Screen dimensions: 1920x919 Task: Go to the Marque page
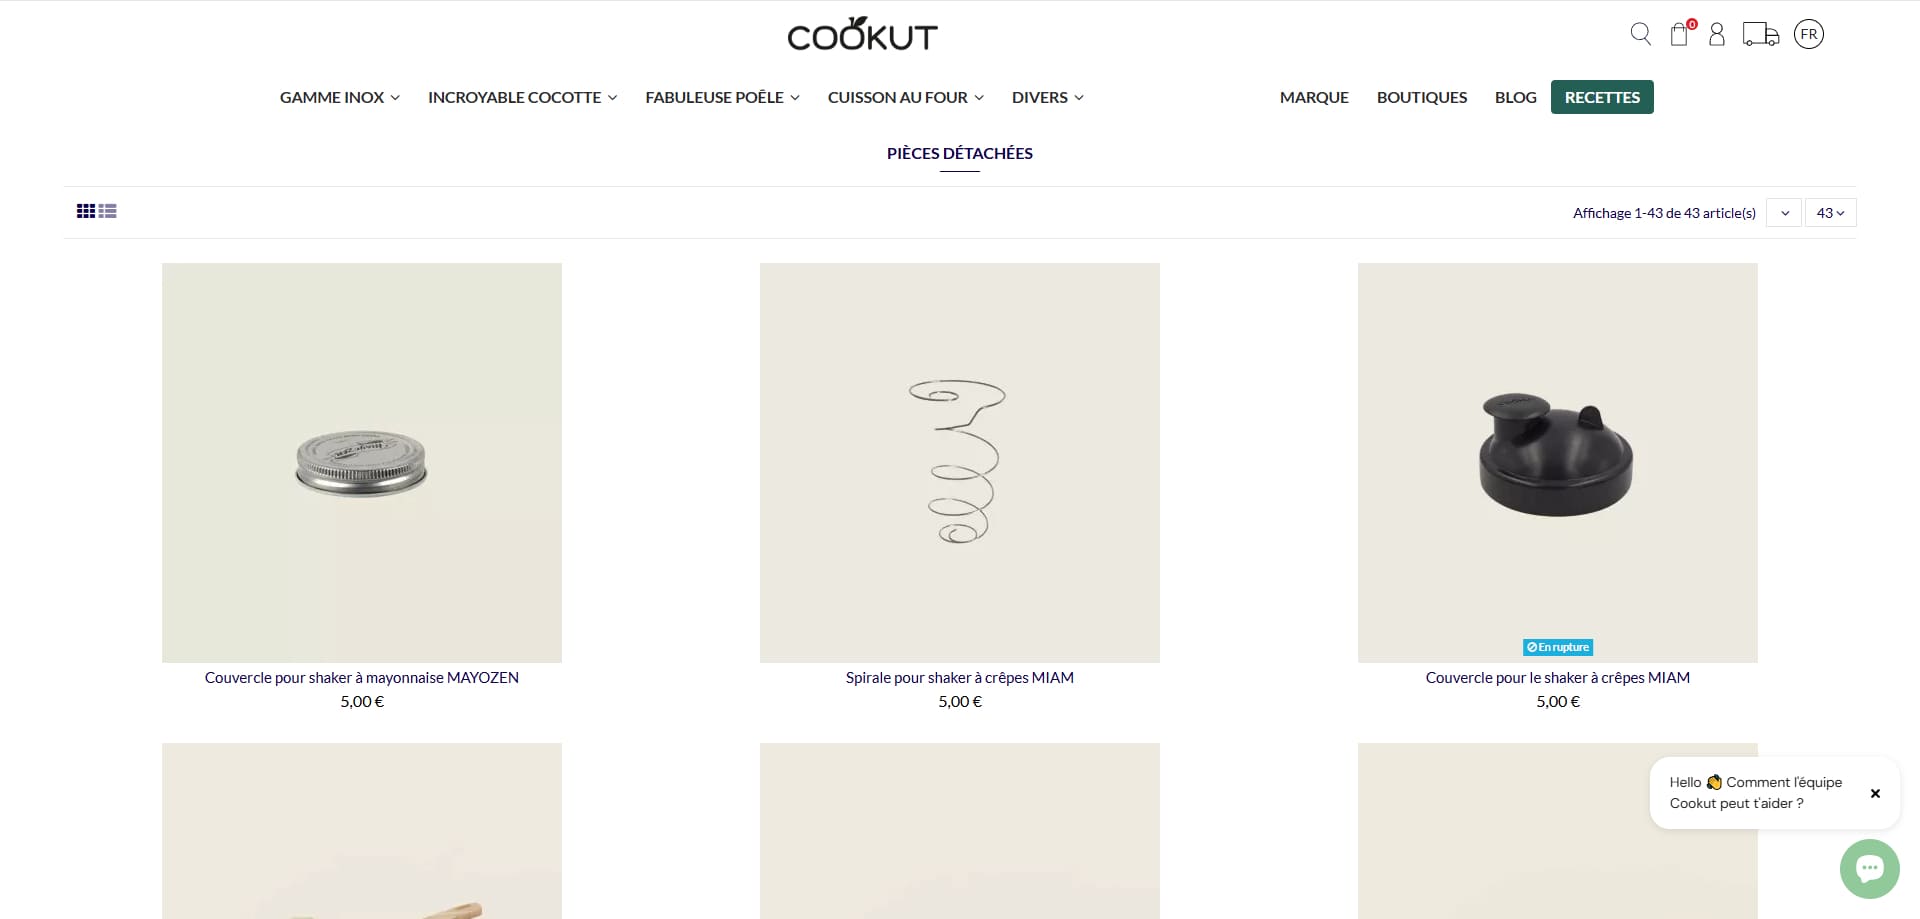click(1314, 97)
